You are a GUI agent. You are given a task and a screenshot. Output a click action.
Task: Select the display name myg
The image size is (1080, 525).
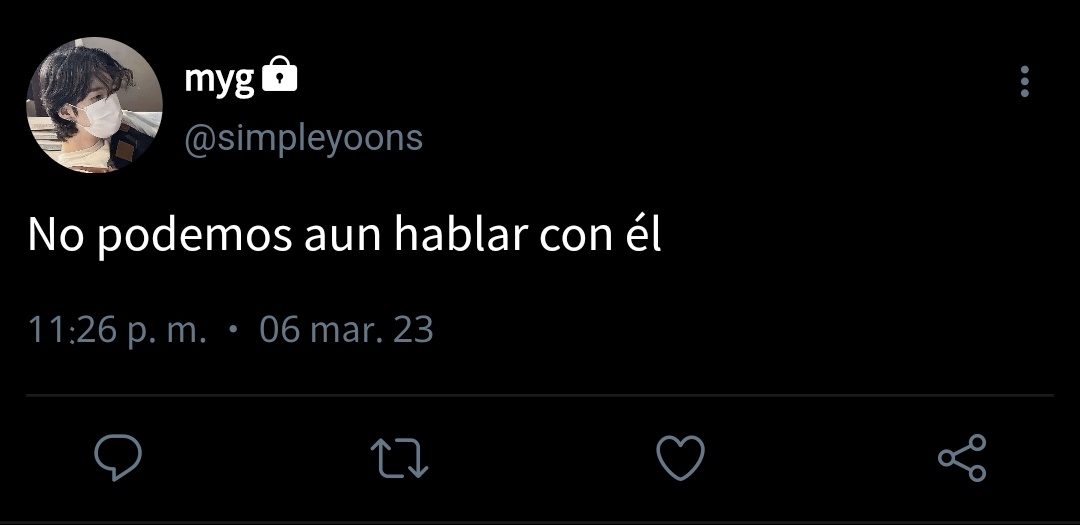(x=219, y=79)
